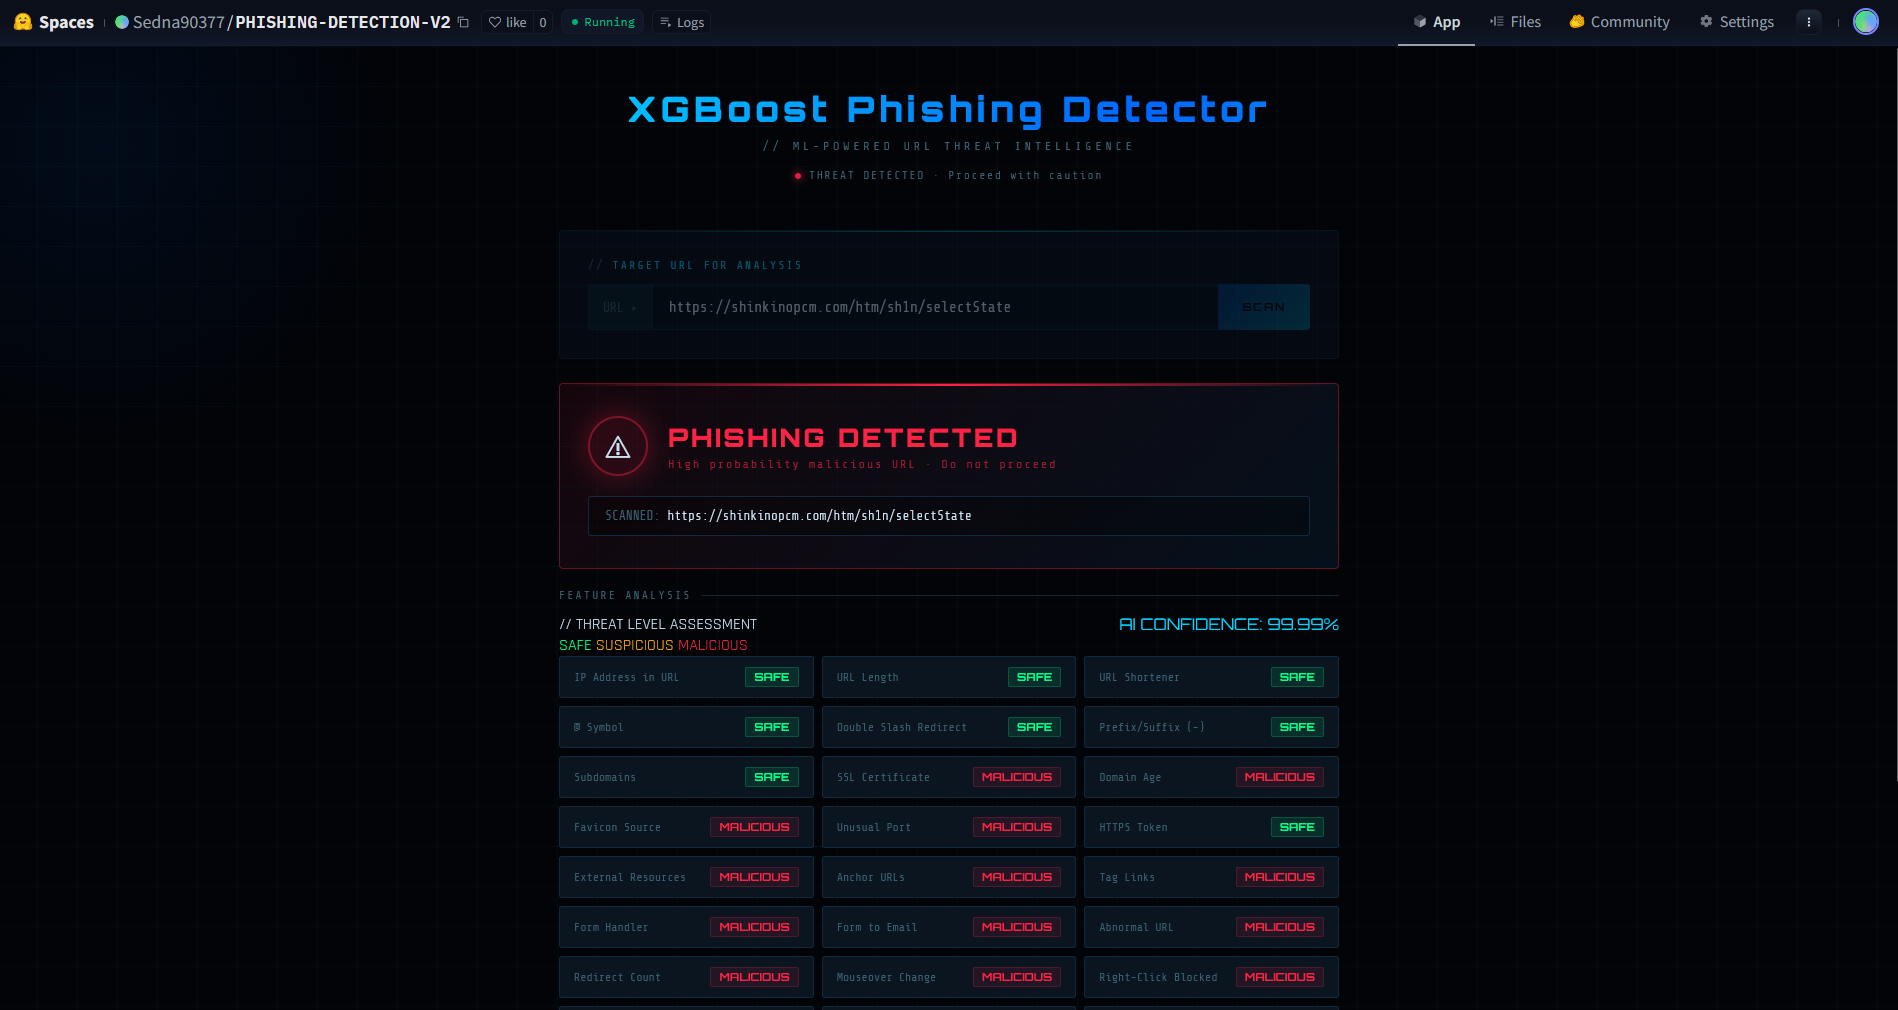Click the MALICIOUS badge for External Resources

(x=754, y=877)
